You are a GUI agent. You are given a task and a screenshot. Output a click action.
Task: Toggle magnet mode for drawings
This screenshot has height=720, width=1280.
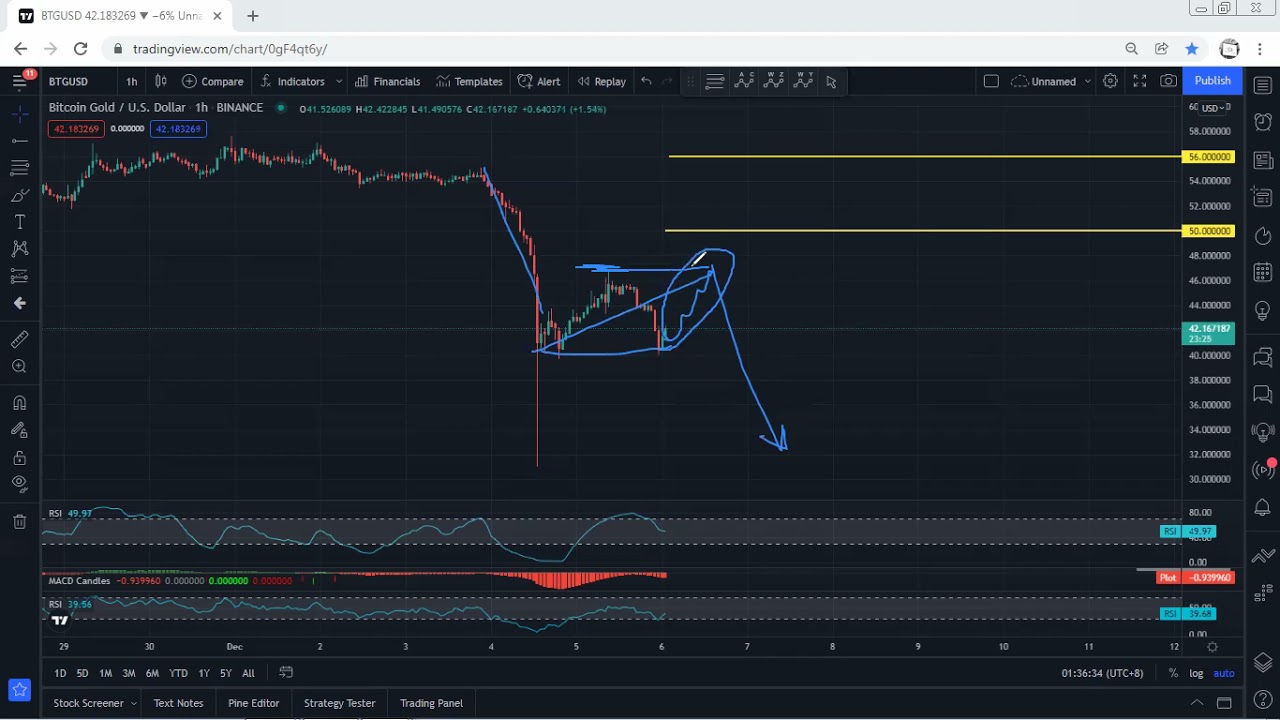[19, 403]
